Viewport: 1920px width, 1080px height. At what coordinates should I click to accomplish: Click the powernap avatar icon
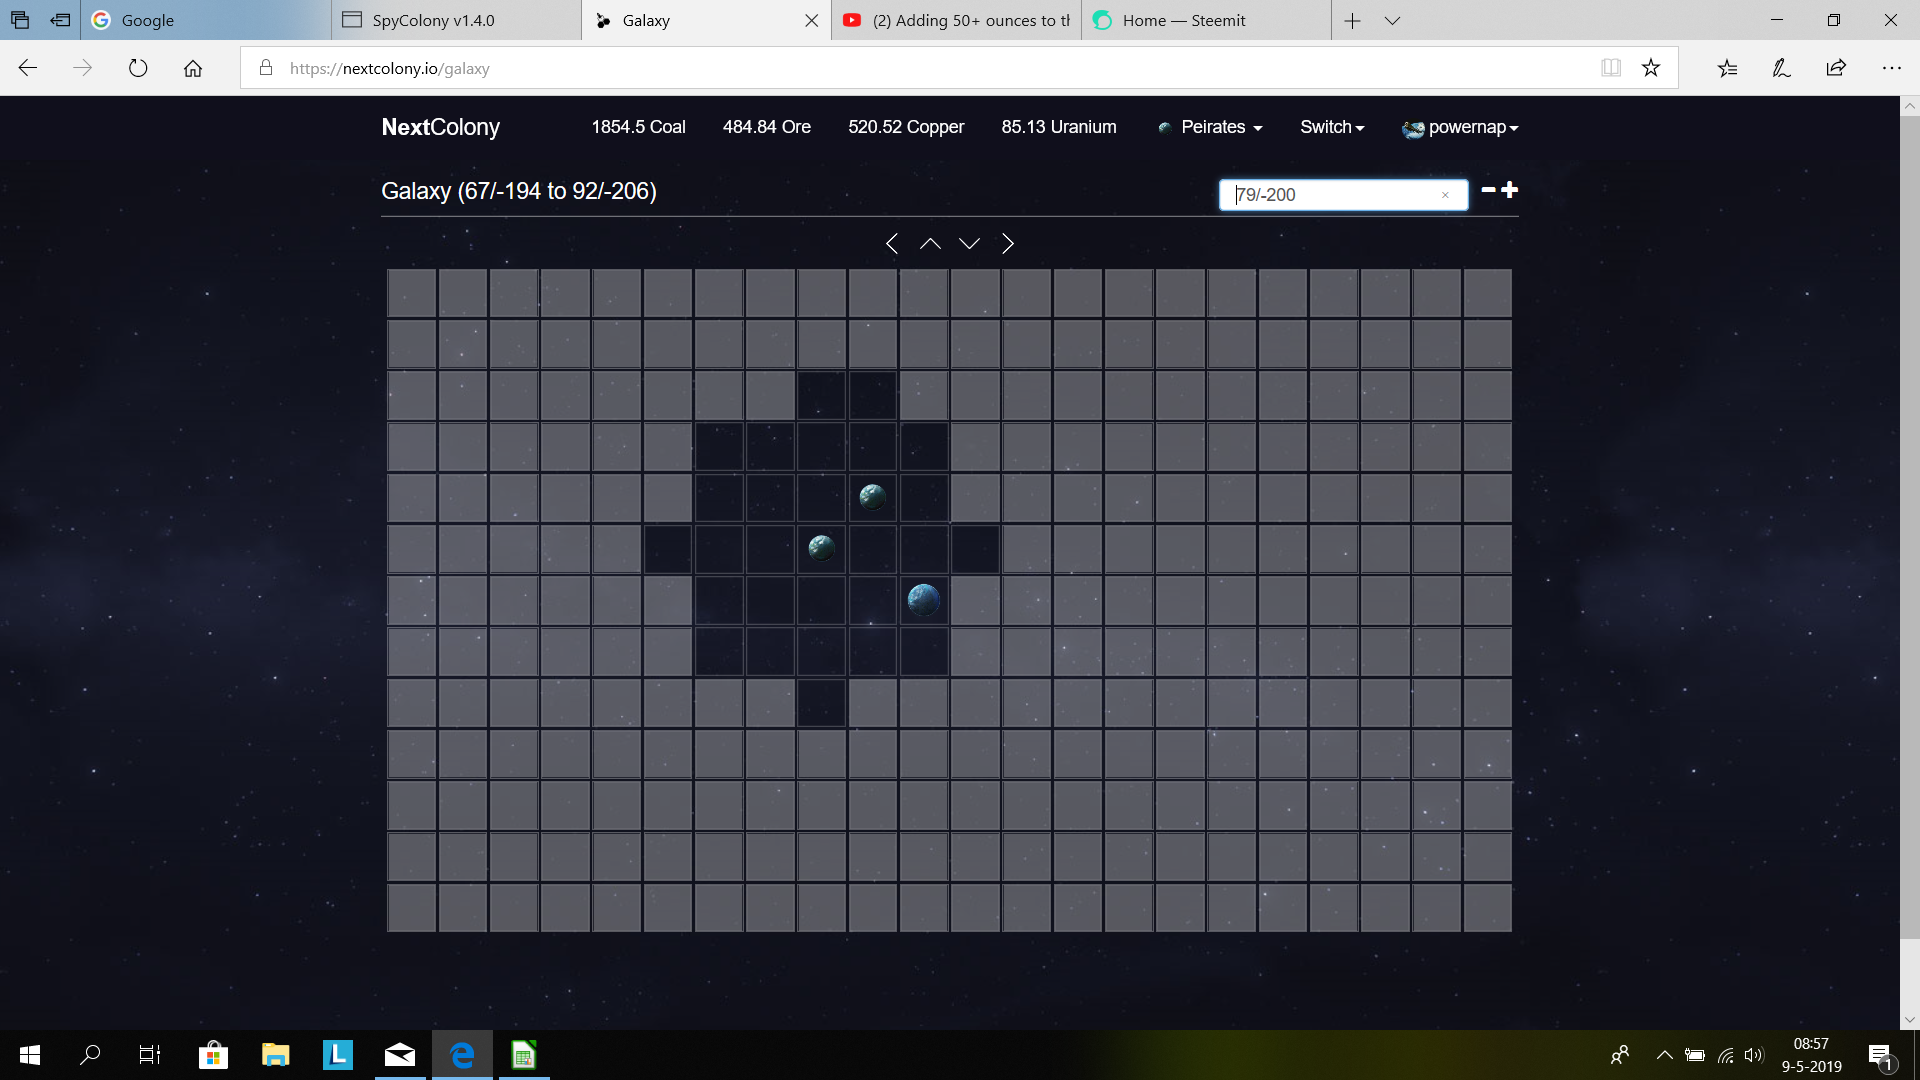pyautogui.click(x=1412, y=128)
